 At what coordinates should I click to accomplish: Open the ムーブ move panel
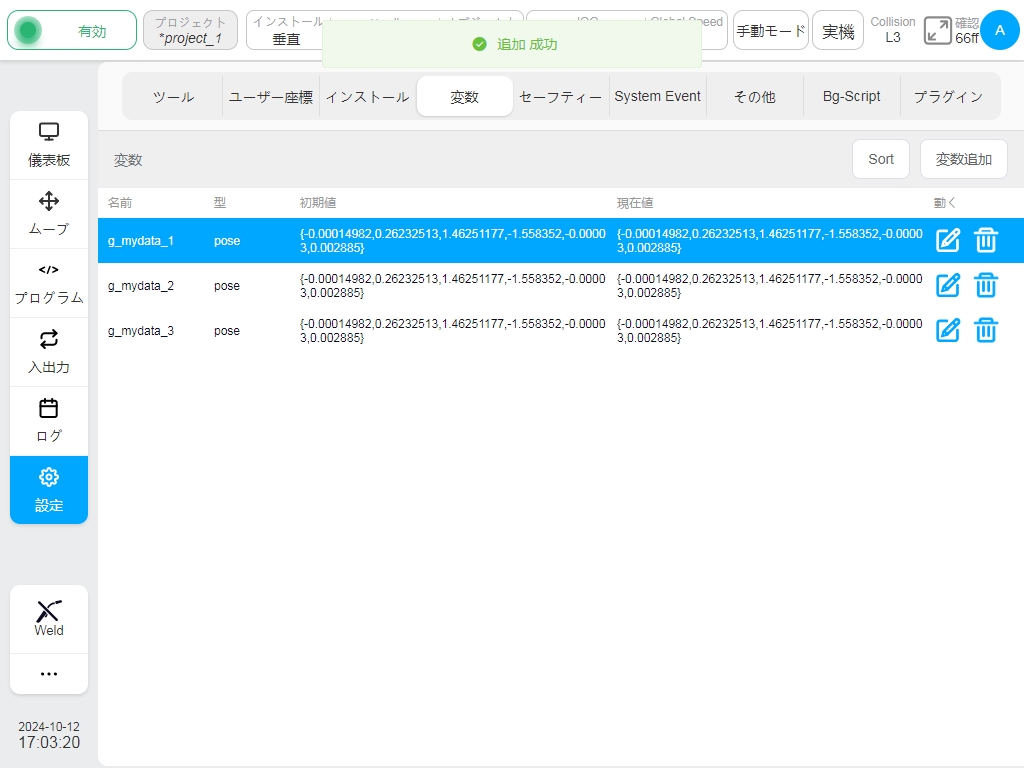tap(49, 214)
